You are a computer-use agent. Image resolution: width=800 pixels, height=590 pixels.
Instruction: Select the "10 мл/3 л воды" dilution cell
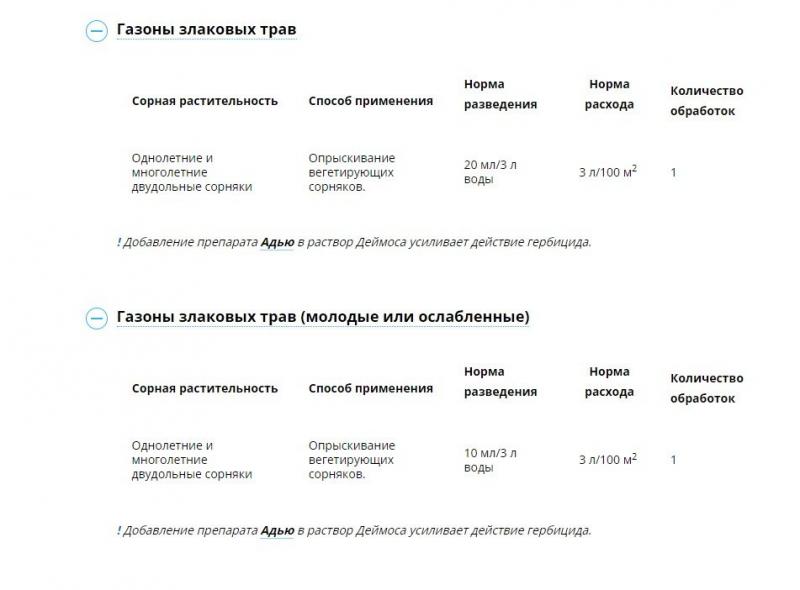click(x=490, y=460)
